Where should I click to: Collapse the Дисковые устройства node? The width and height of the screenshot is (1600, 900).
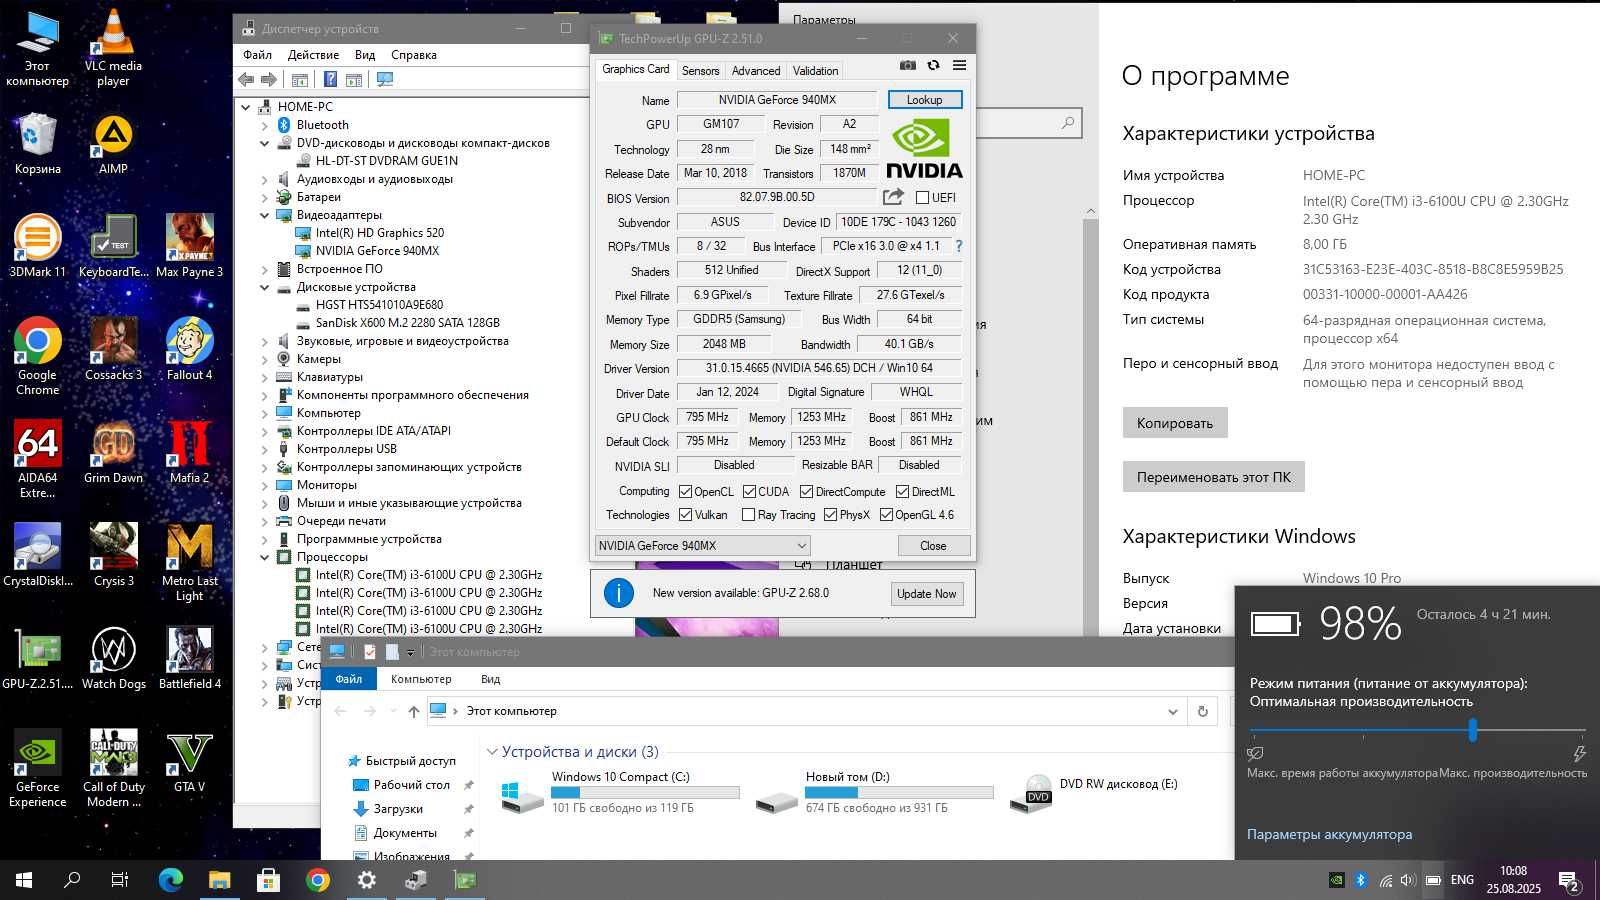pyautogui.click(x=265, y=287)
